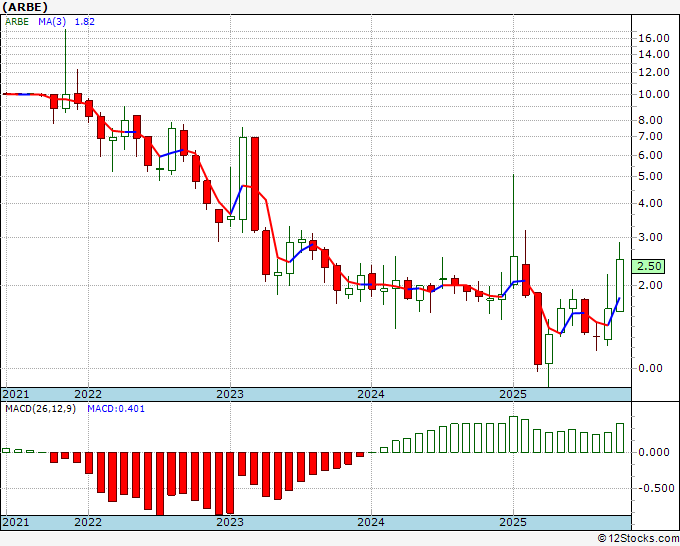
Task: Click the tallest green MACD histogram bar
Action: pyautogui.click(x=513, y=434)
